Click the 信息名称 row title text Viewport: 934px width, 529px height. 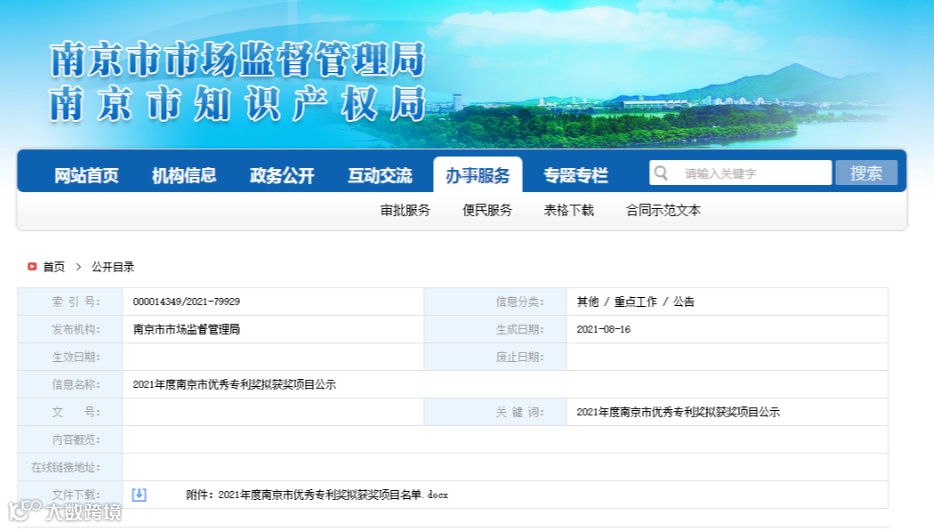click(234, 385)
